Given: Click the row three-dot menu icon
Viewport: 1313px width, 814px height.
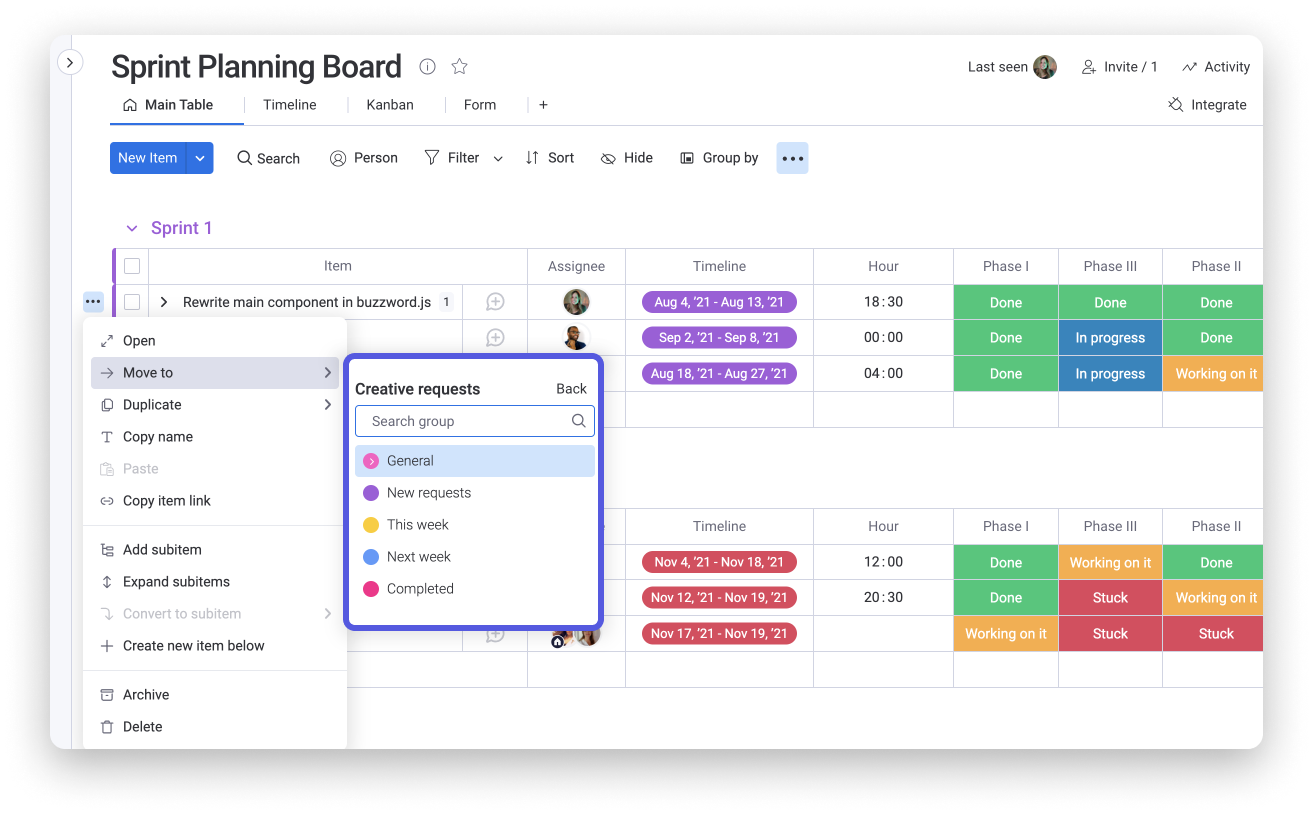Looking at the screenshot, I should point(93,302).
